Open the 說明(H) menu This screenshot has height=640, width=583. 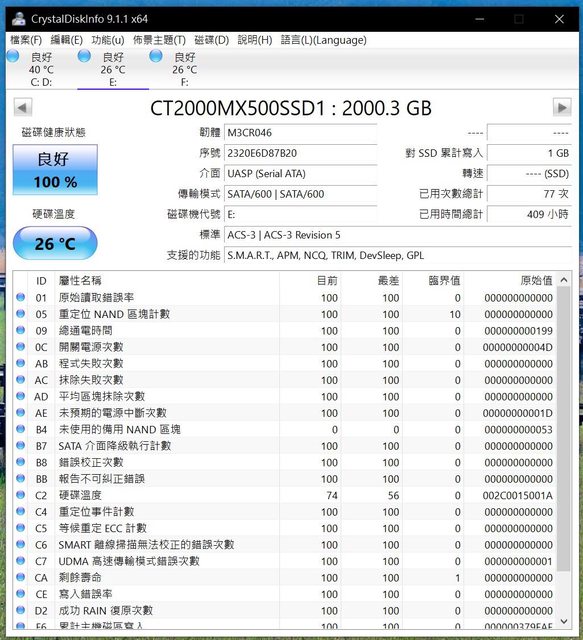tap(255, 40)
